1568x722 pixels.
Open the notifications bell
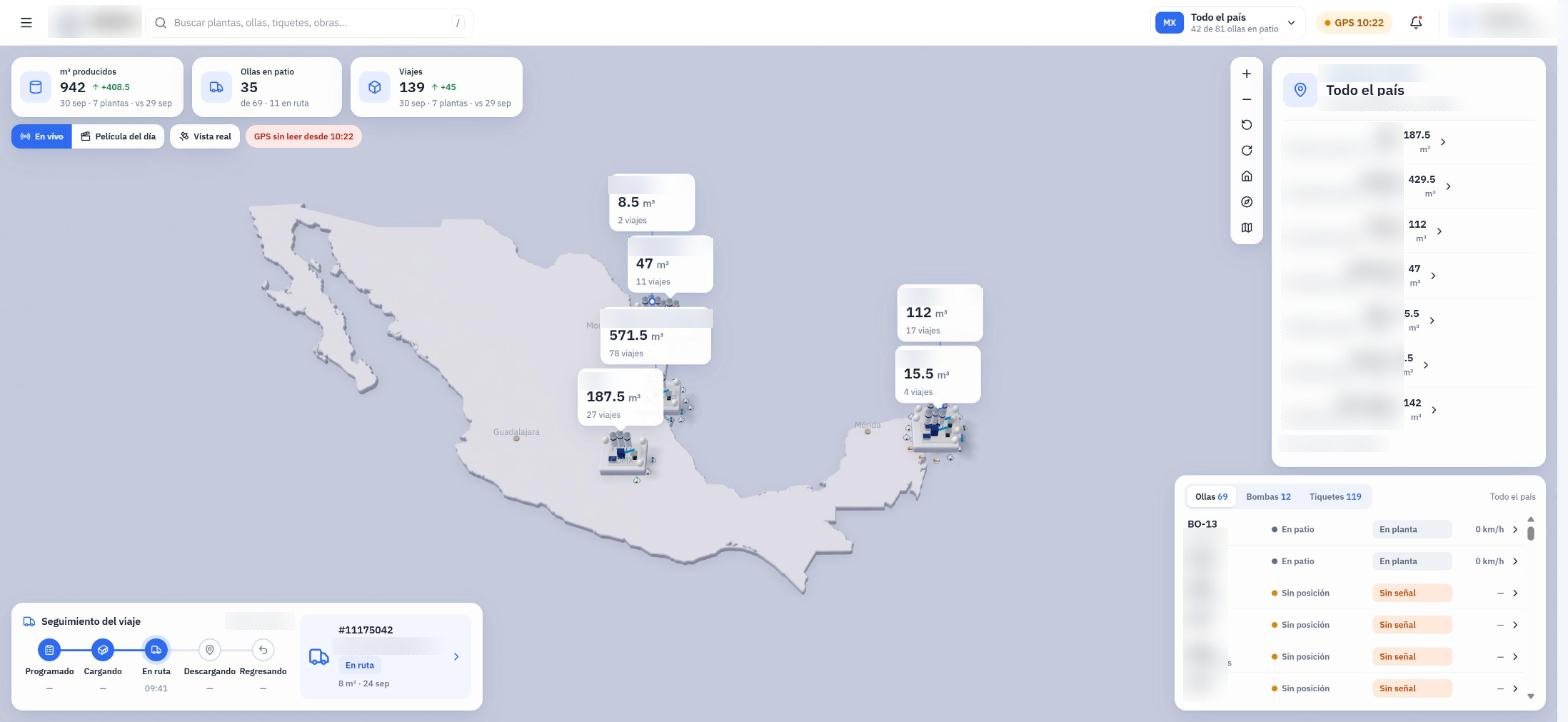coord(1416,22)
